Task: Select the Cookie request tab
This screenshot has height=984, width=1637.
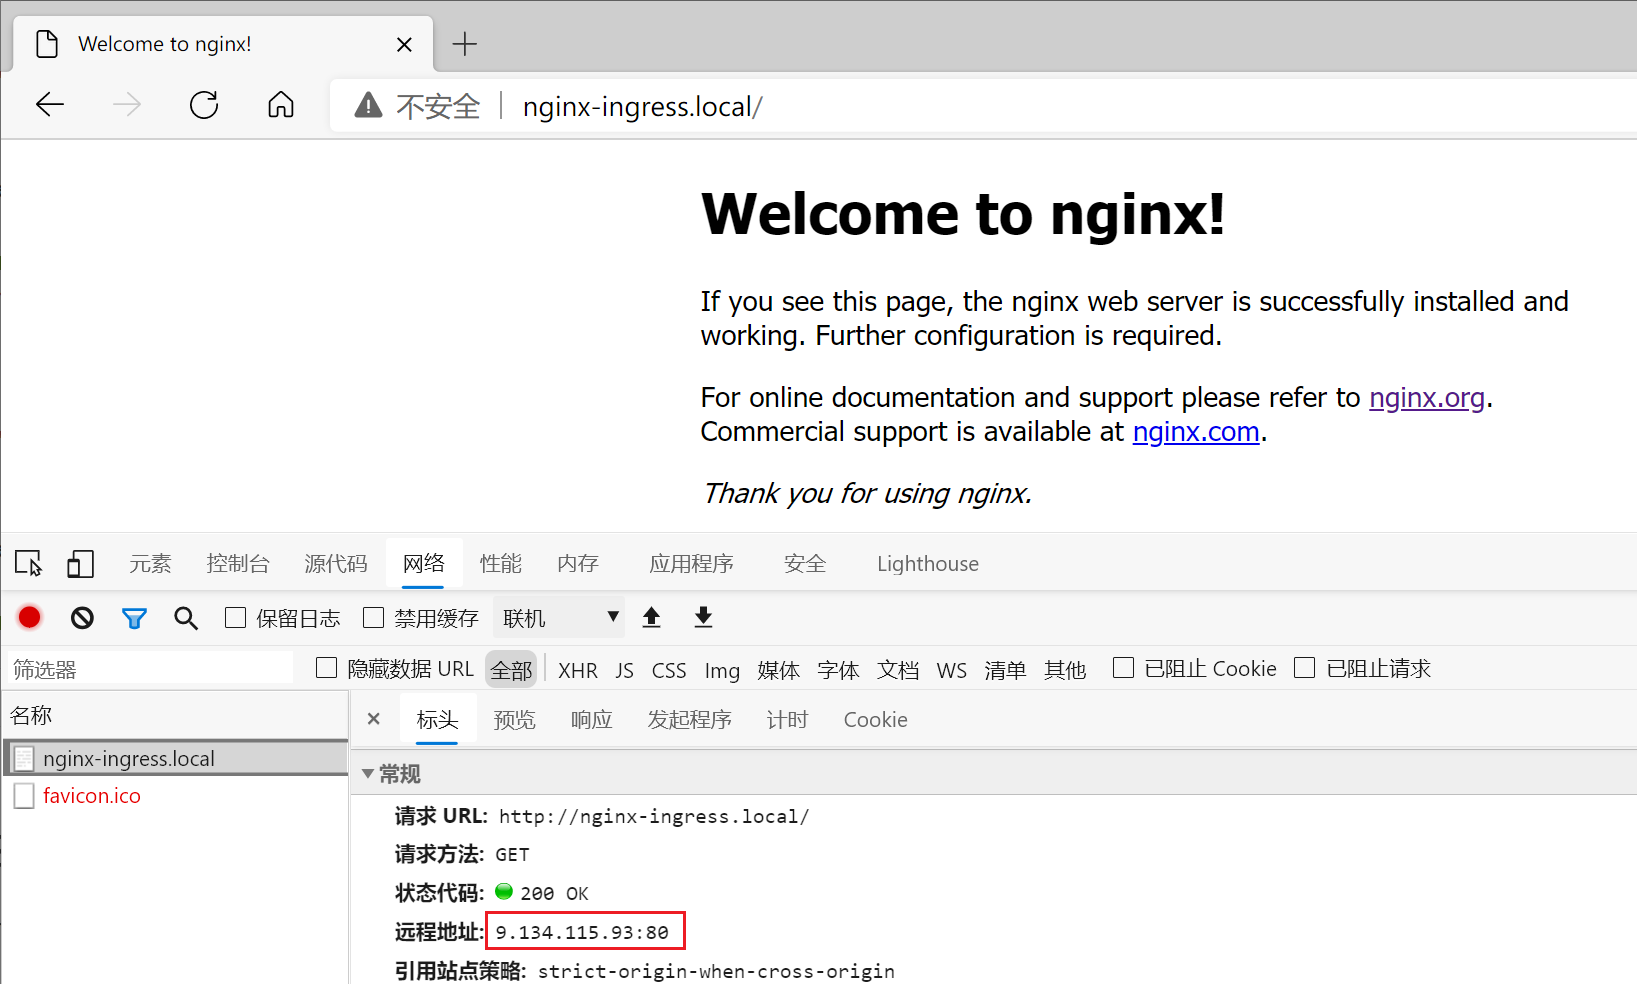Action: point(876,720)
